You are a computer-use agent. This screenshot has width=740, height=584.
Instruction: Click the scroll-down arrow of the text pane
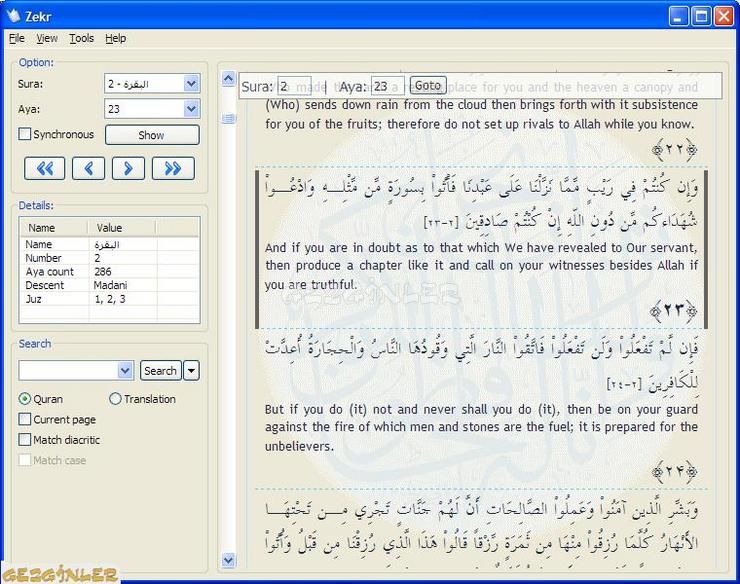[x=228, y=560]
